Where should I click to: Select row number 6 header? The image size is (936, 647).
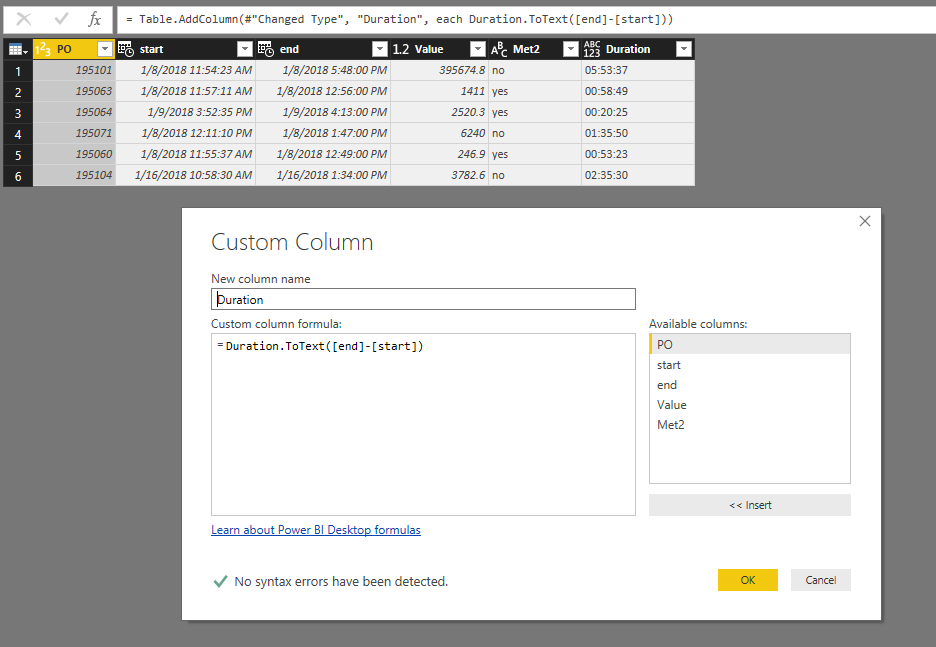(18, 175)
